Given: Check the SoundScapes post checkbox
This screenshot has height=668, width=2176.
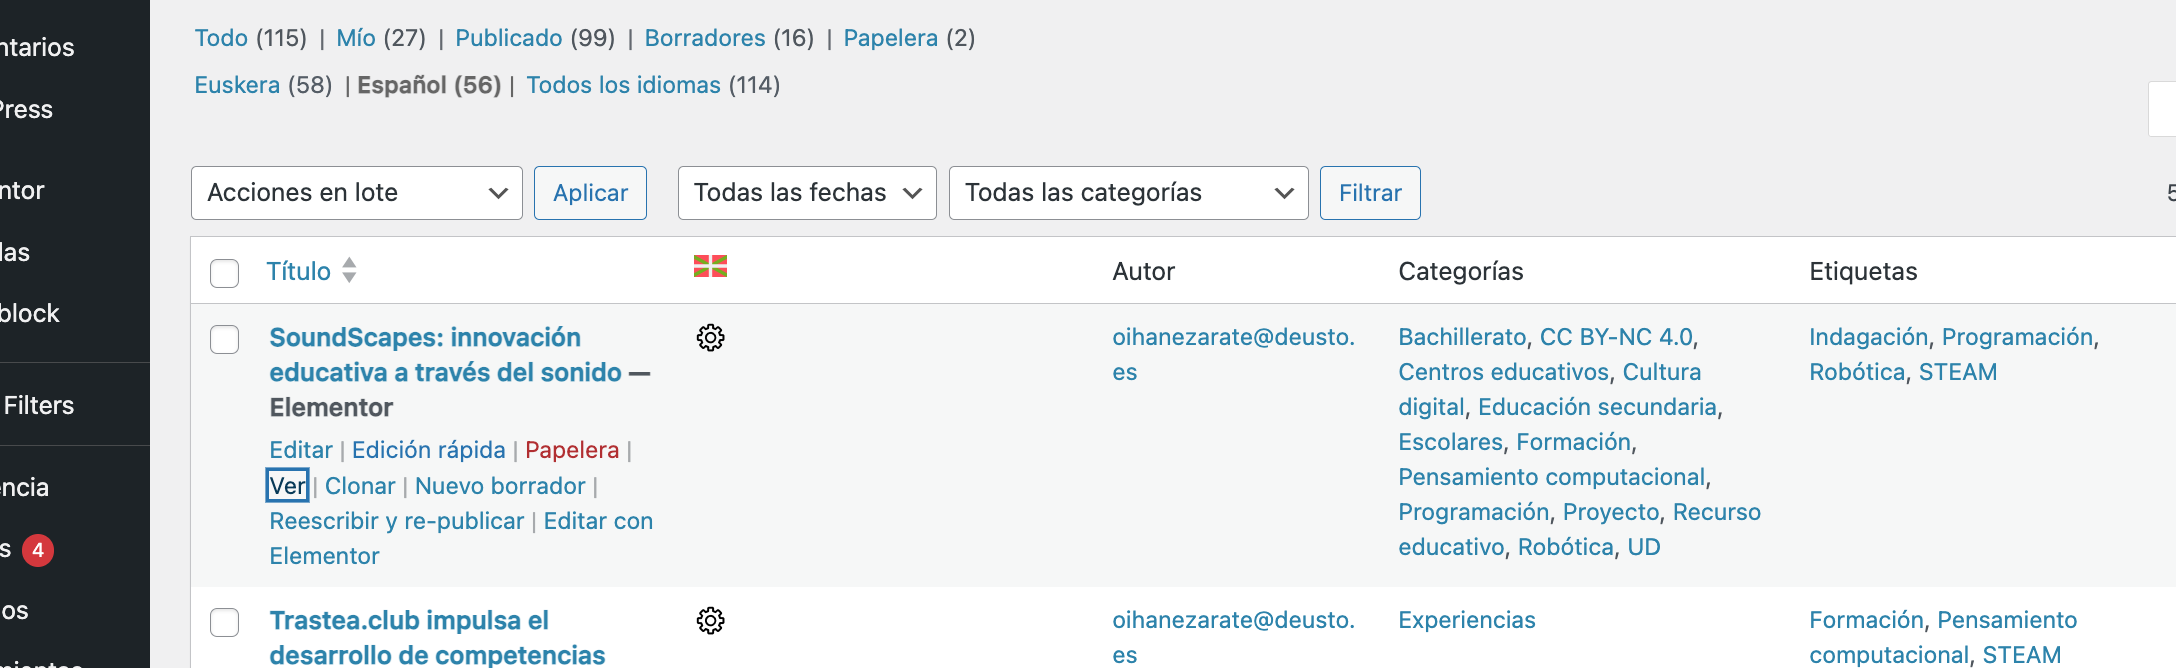Looking at the screenshot, I should pyautogui.click(x=225, y=339).
